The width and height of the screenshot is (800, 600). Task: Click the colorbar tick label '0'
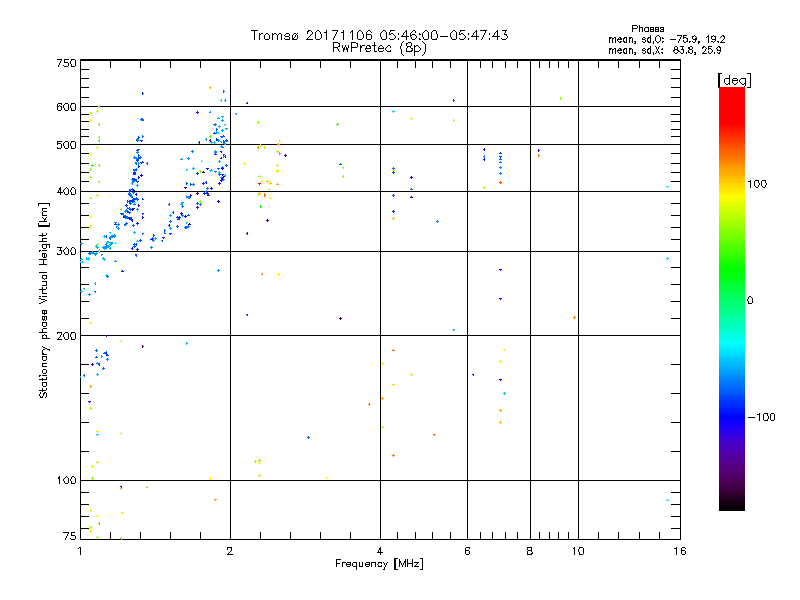click(x=750, y=300)
